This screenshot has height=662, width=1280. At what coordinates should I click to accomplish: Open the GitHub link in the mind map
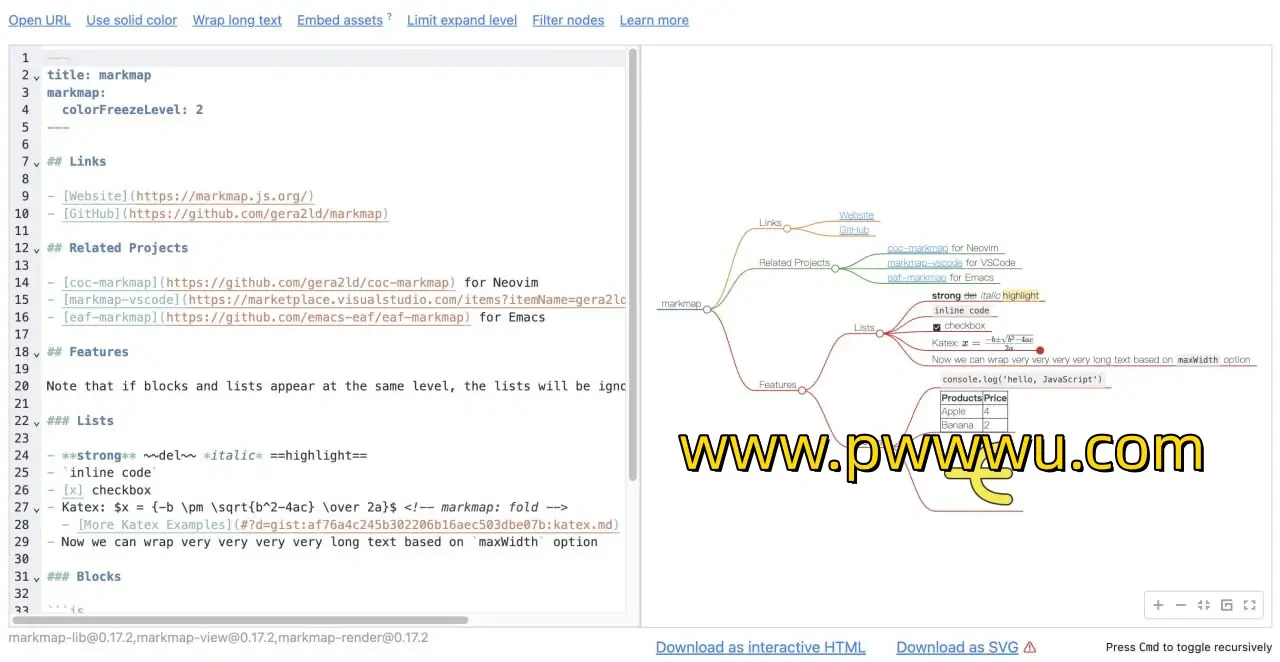pos(854,230)
